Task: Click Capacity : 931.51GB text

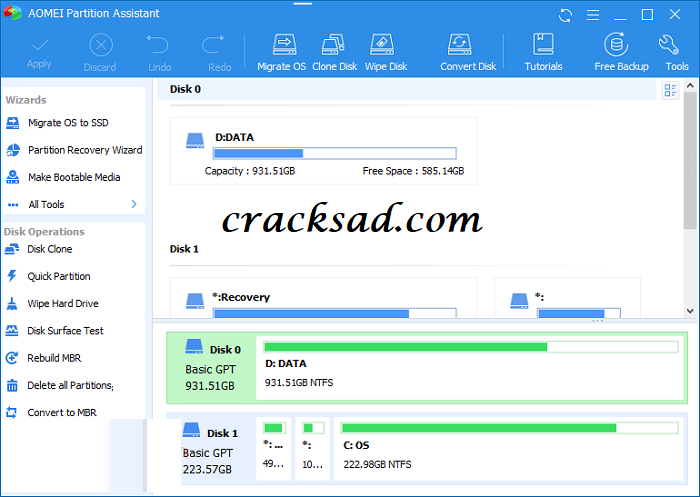Action: (x=250, y=171)
